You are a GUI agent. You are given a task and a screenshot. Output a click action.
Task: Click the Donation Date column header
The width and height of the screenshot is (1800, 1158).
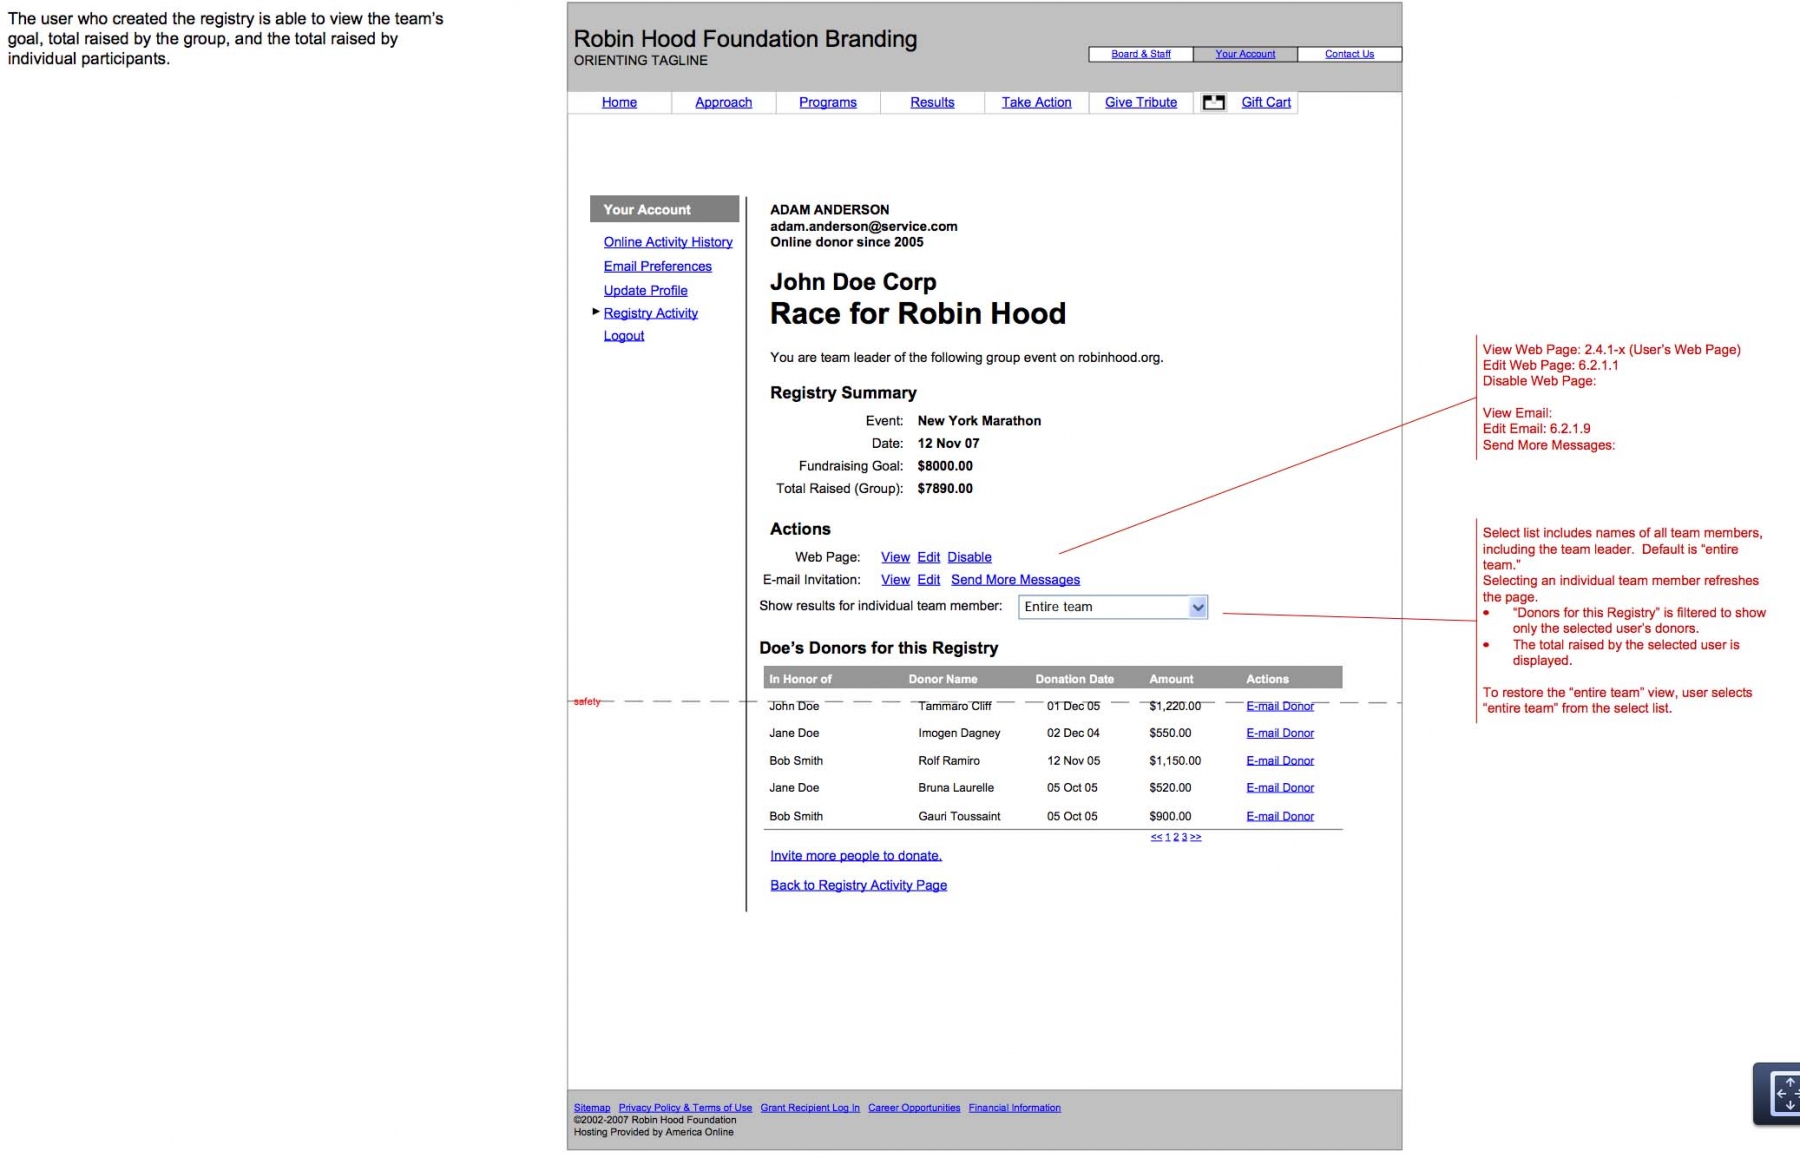point(1074,679)
